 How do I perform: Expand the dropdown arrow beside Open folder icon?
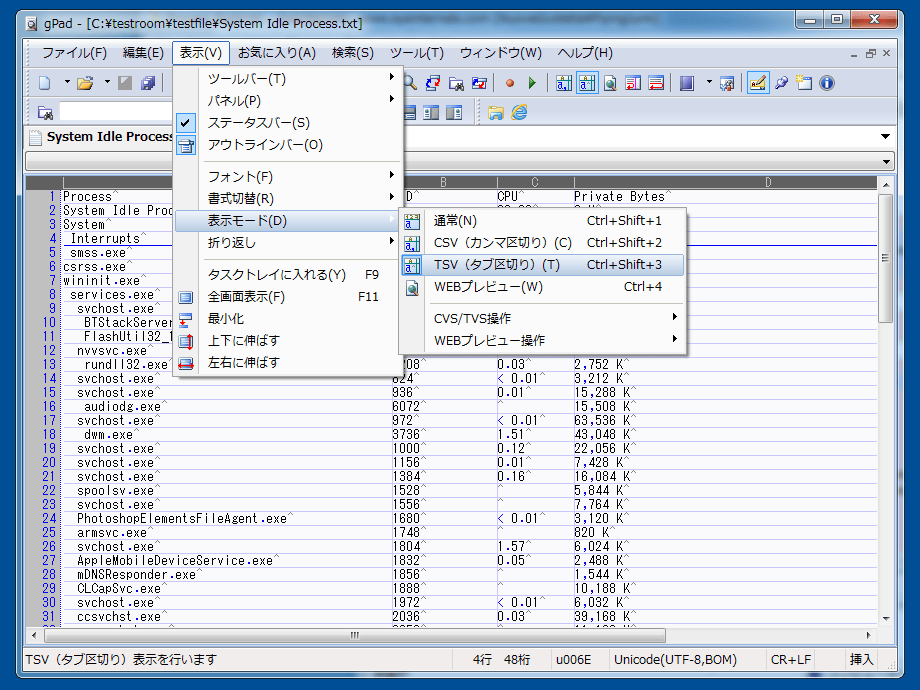(107, 82)
